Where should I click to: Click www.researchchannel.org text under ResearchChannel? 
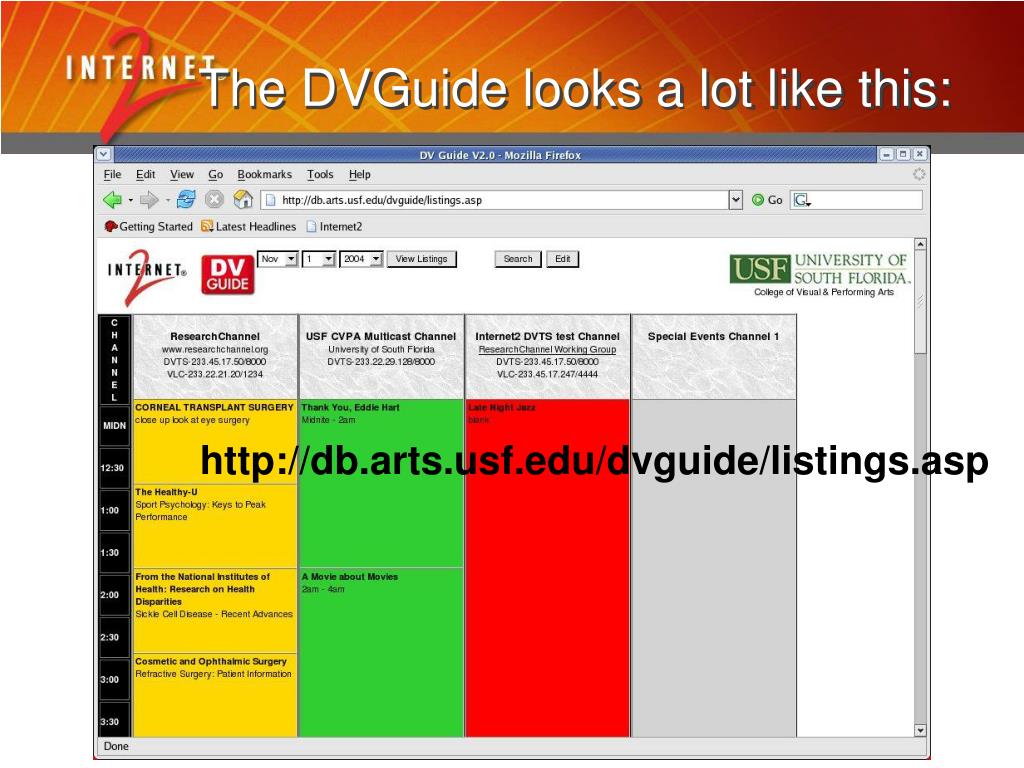tap(215, 349)
